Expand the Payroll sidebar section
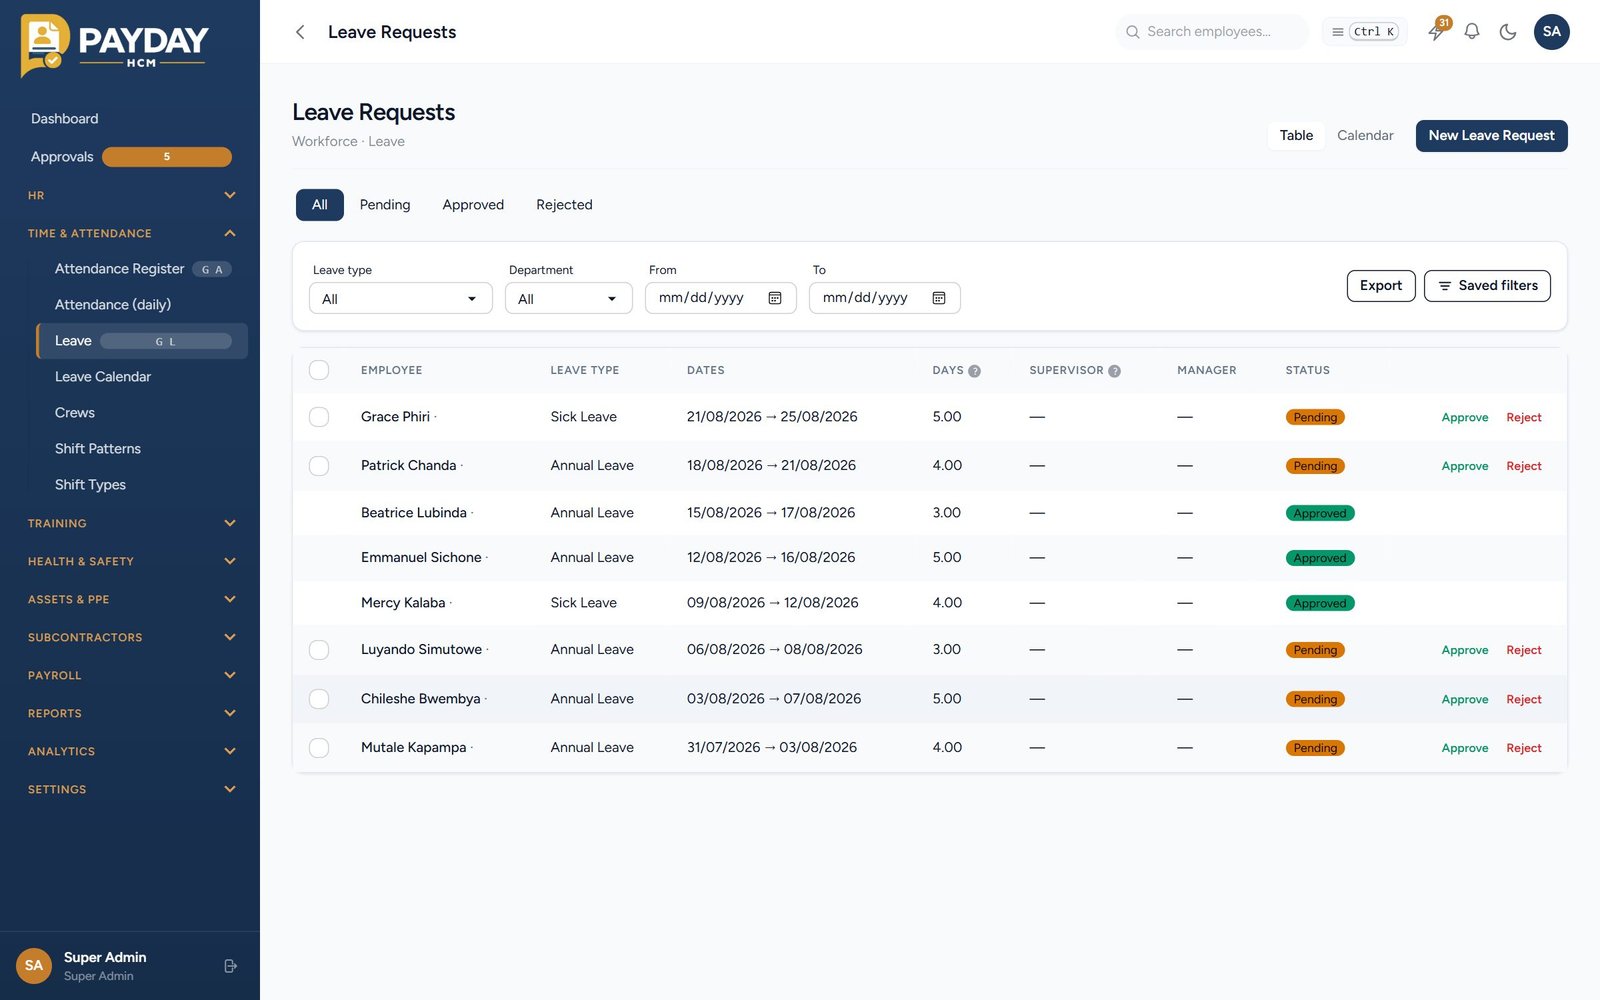Image resolution: width=1600 pixels, height=1000 pixels. coord(130,675)
